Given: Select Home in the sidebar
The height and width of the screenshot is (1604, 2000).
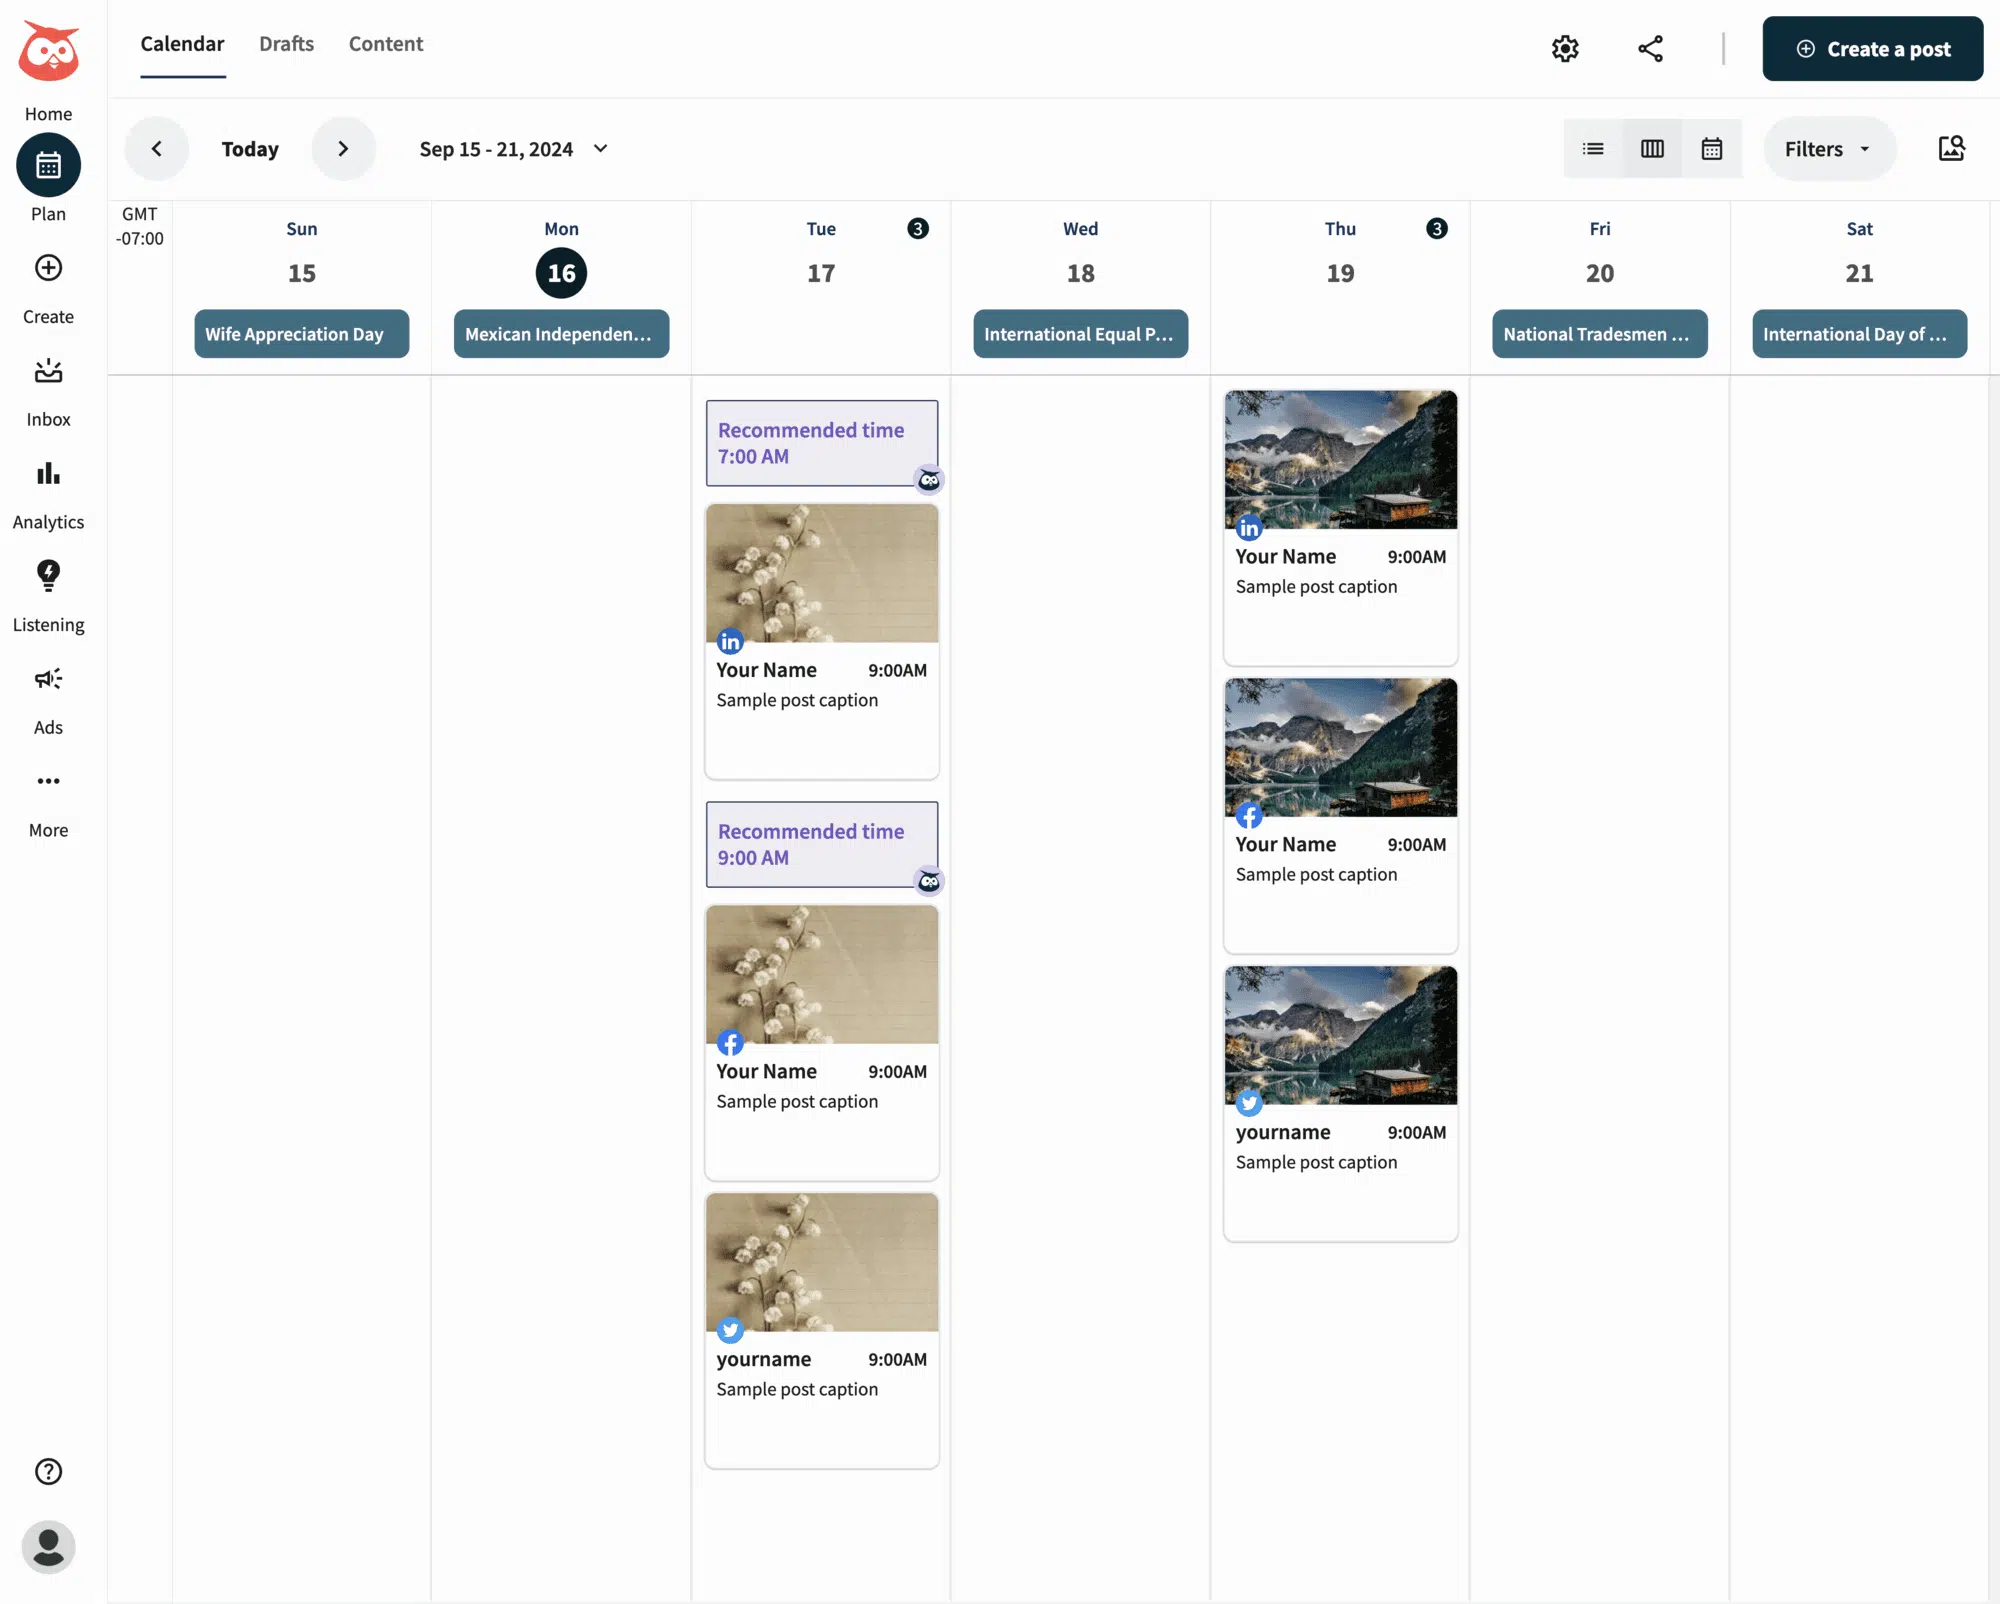Looking at the screenshot, I should coord(48,114).
